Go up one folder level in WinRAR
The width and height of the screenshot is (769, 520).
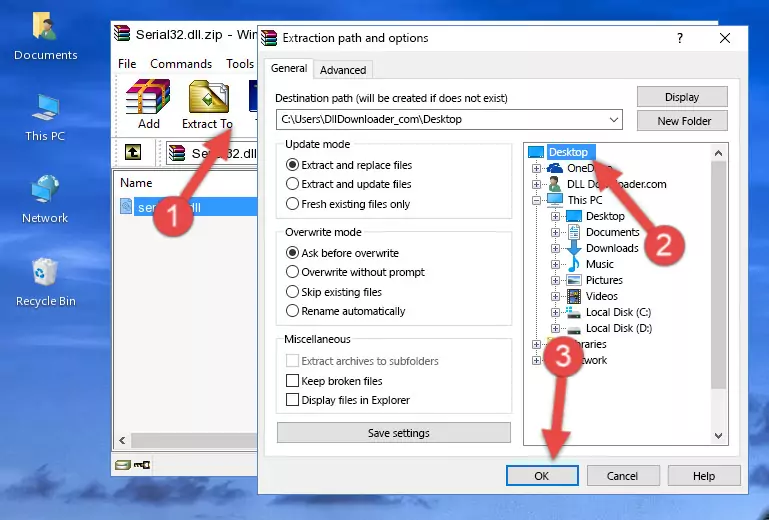tap(133, 153)
